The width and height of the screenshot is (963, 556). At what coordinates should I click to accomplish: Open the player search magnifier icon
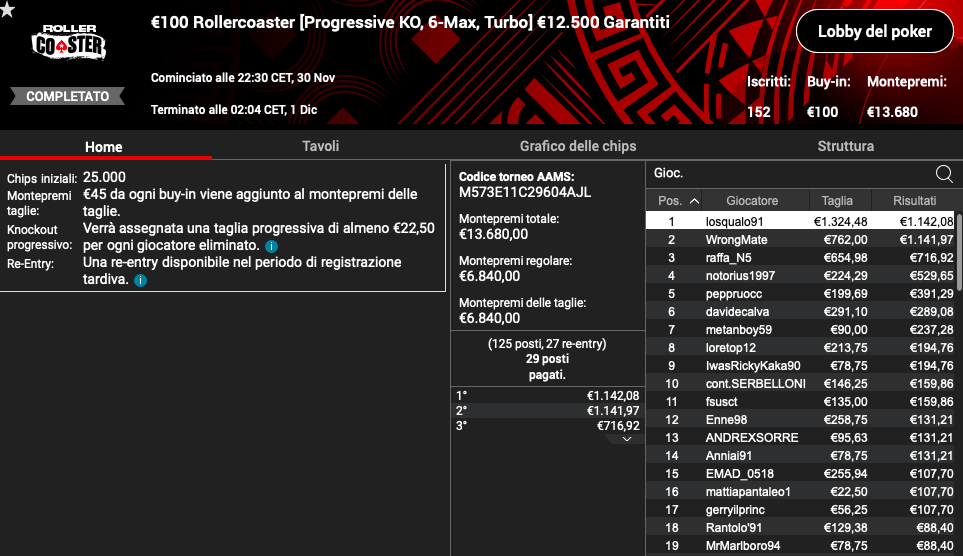click(x=944, y=174)
